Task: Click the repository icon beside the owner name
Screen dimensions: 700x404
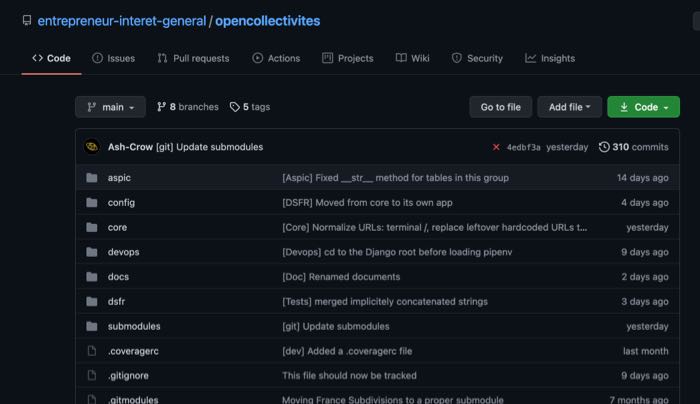Action: [x=27, y=21]
